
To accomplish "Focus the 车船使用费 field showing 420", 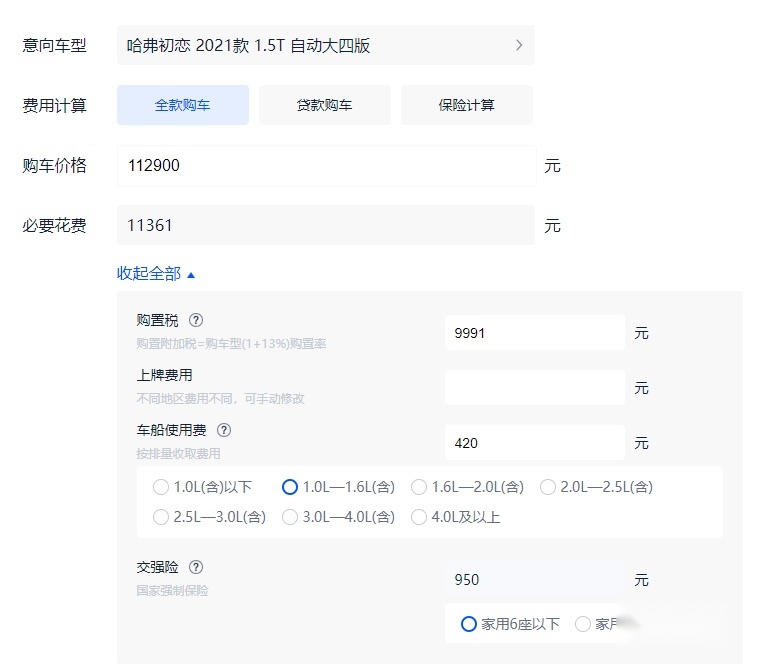I will tap(535, 443).
